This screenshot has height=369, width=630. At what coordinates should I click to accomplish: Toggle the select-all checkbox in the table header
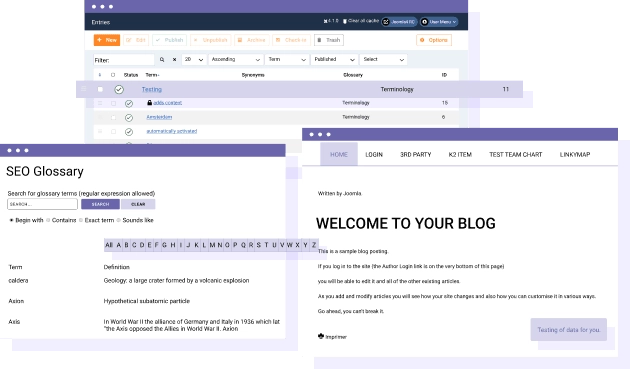(113, 75)
